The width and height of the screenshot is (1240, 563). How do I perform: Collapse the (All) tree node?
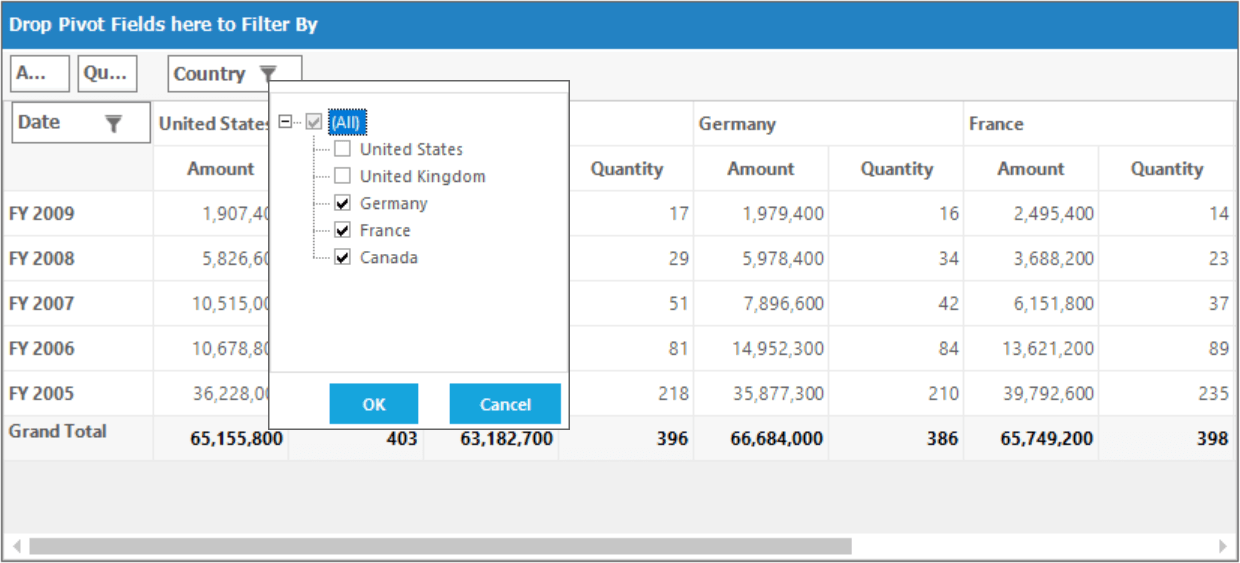pyautogui.click(x=286, y=122)
